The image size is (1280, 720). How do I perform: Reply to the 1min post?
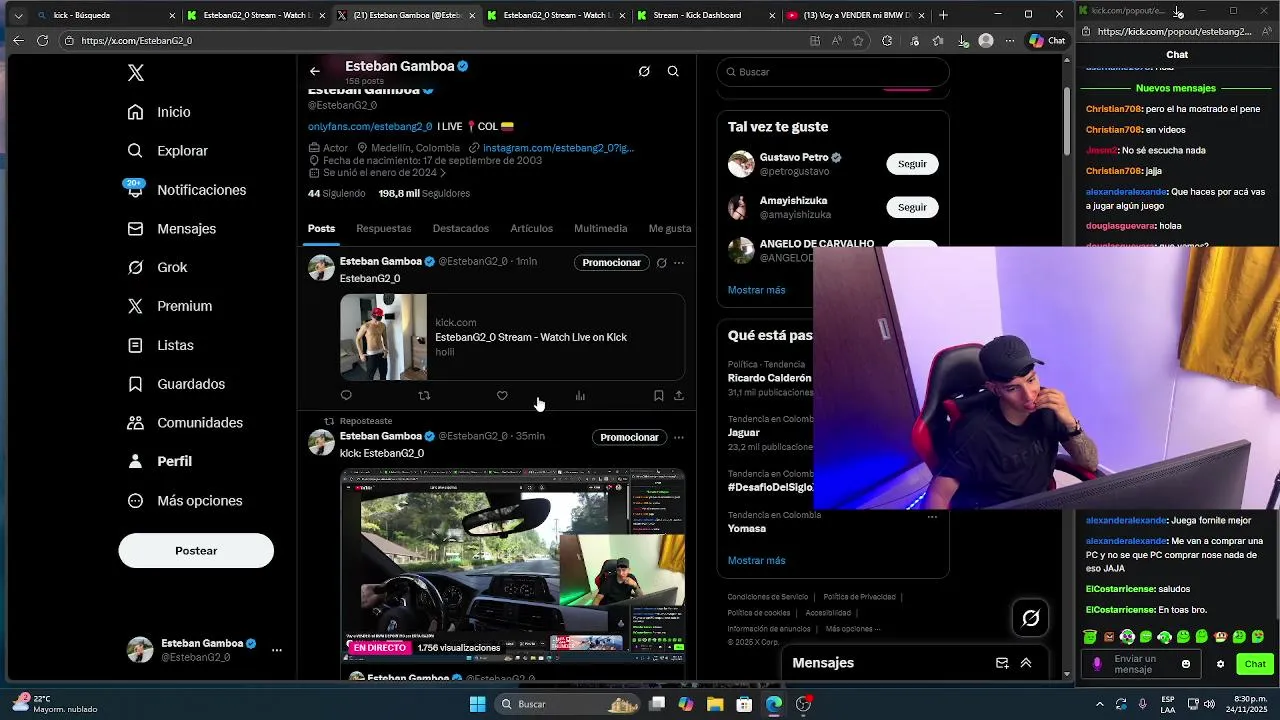[346, 396]
